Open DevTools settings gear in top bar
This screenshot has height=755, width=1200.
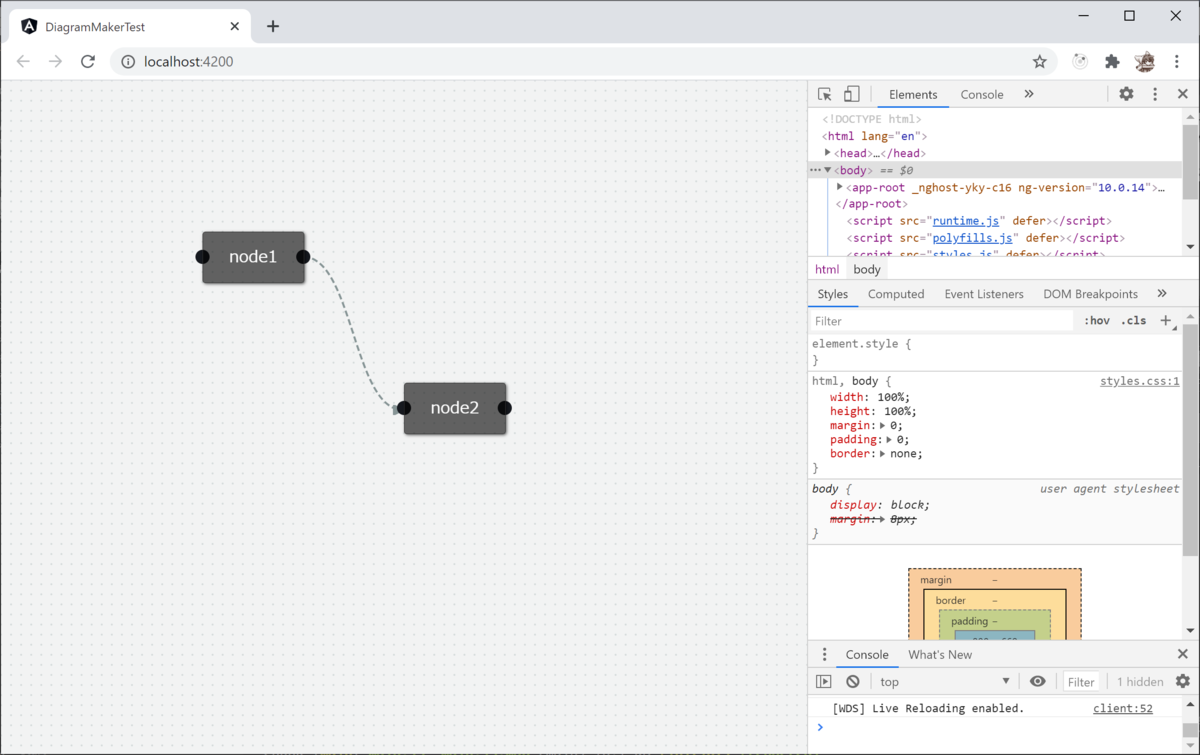click(1126, 94)
